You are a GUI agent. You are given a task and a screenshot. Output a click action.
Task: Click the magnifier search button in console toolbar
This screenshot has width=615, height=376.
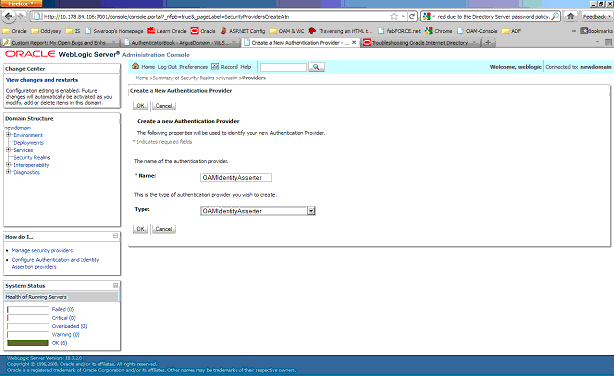316,67
